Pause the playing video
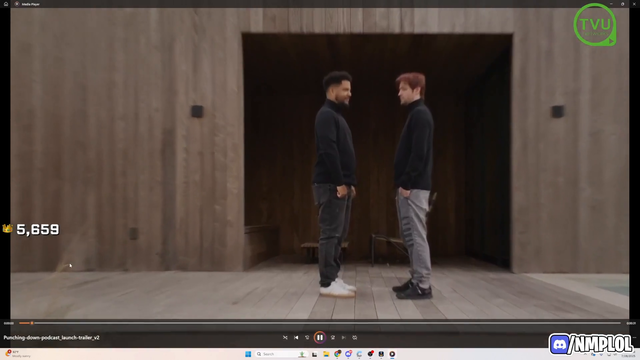This screenshot has width=640, height=360. click(320, 338)
